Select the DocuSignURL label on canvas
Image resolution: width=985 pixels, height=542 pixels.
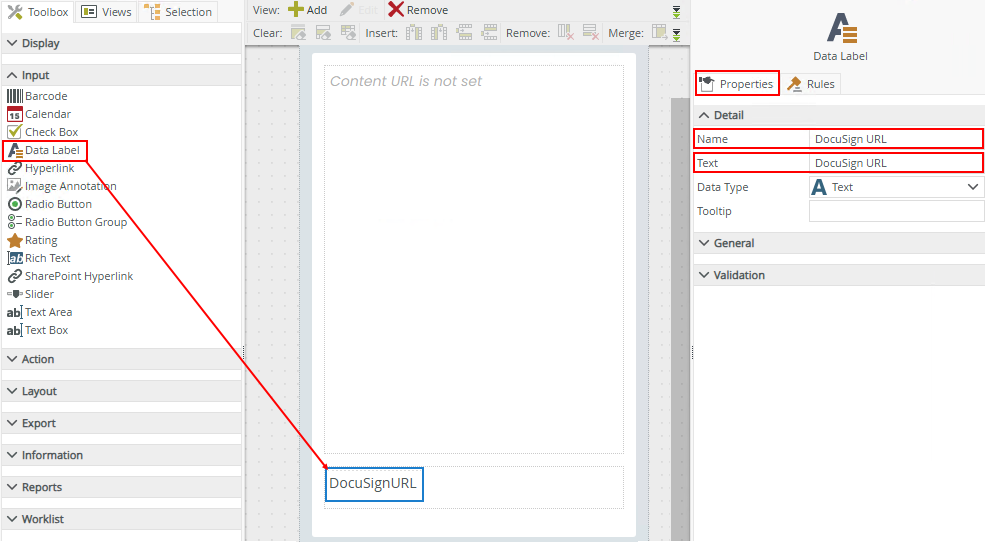pos(374,484)
